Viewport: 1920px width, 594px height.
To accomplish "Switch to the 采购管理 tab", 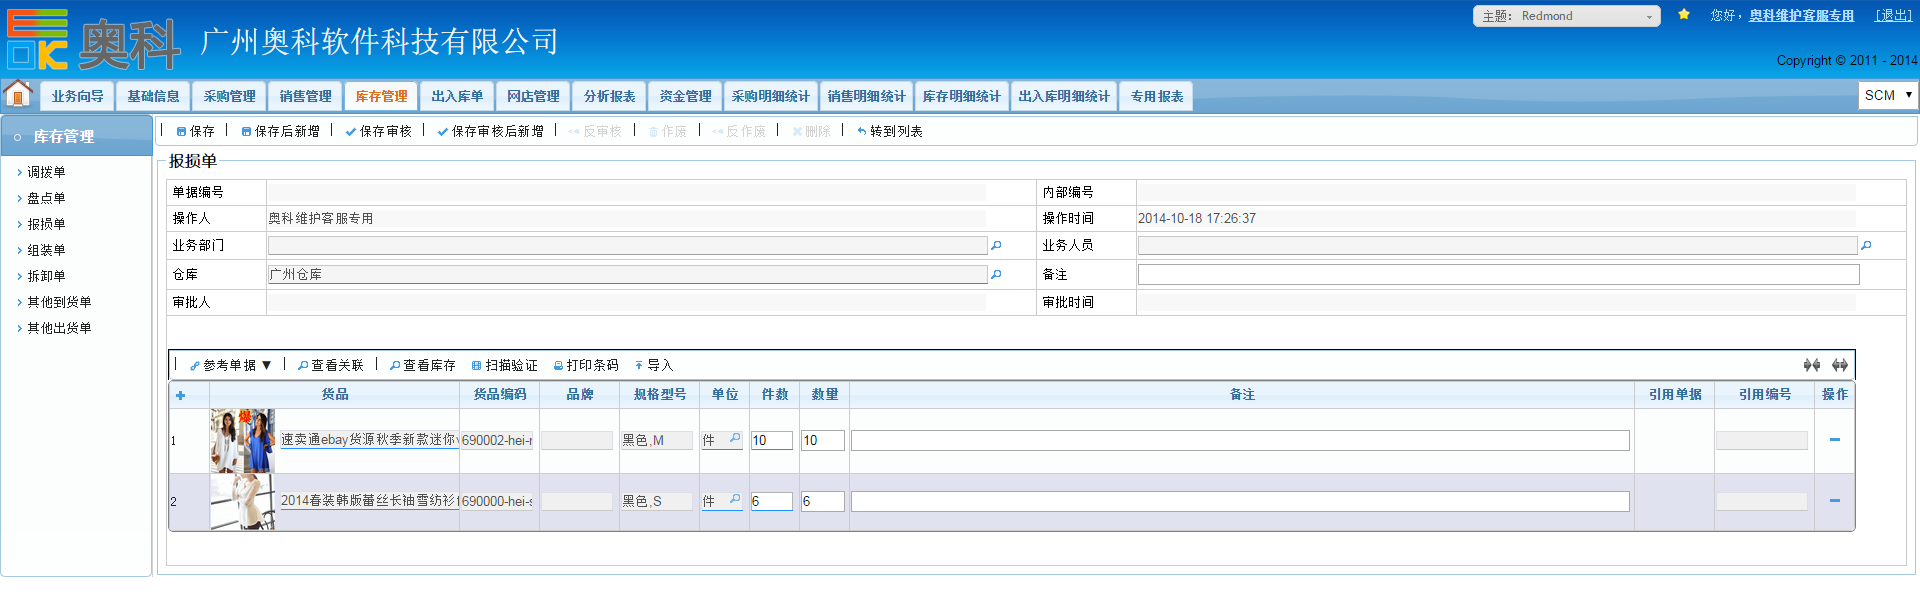I will coord(229,96).
